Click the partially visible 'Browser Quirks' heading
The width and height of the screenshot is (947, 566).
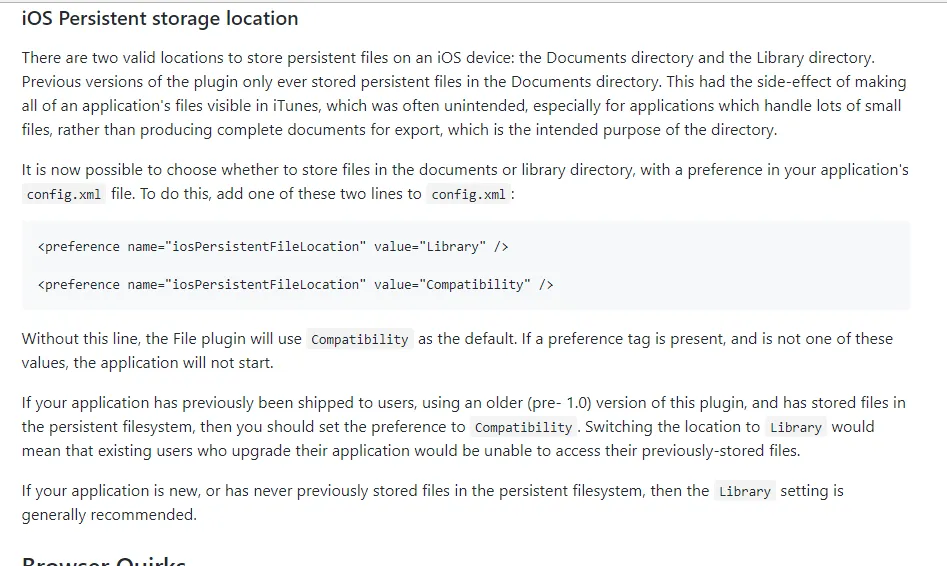point(103,560)
